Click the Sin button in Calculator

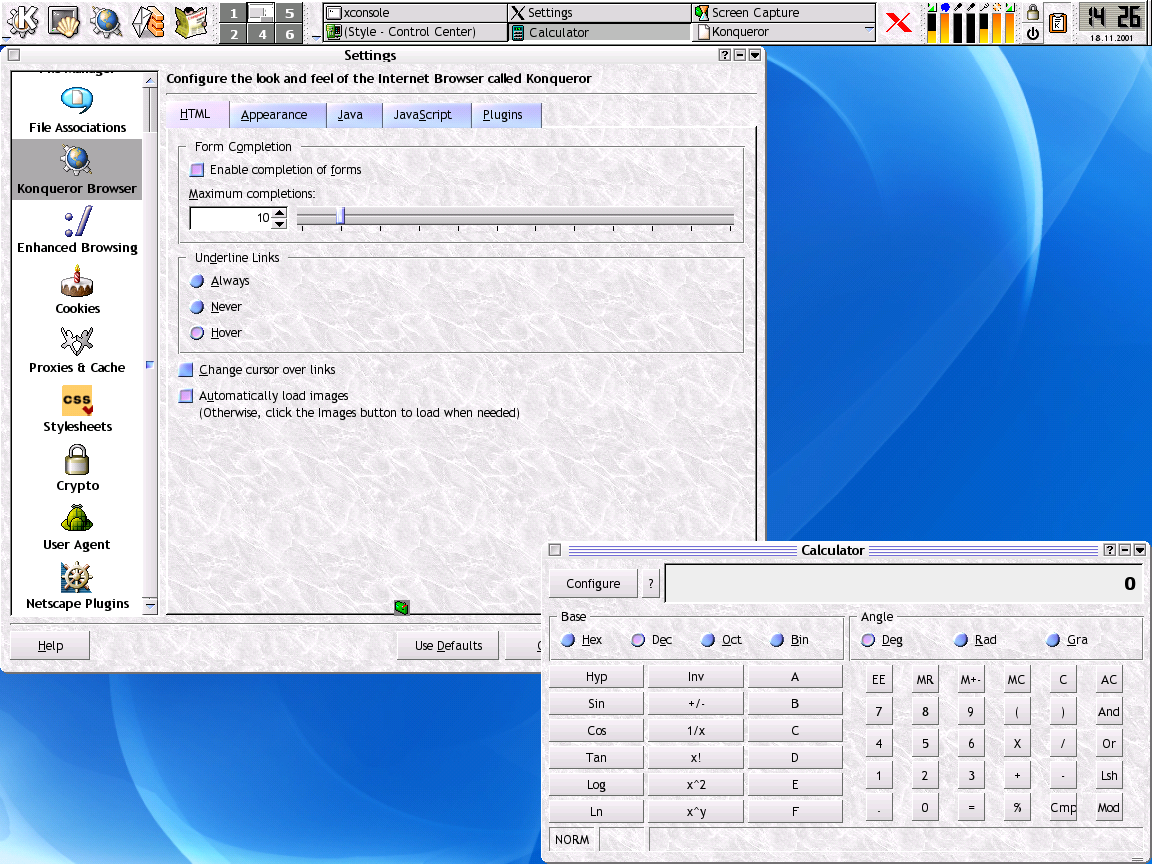[597, 704]
